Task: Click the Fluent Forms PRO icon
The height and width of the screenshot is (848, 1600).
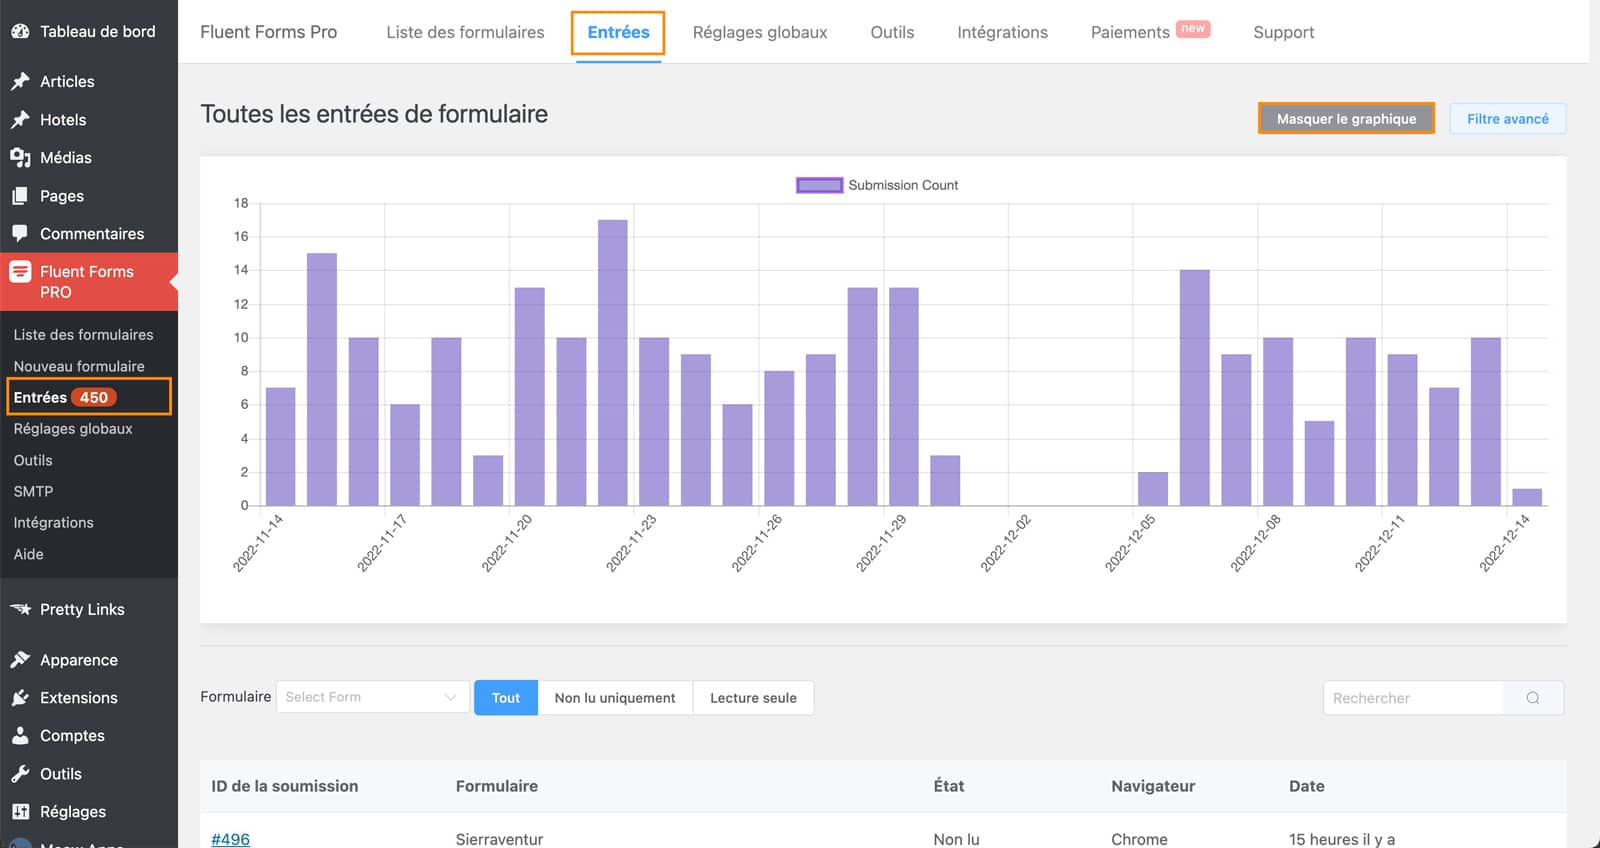Action: point(20,272)
